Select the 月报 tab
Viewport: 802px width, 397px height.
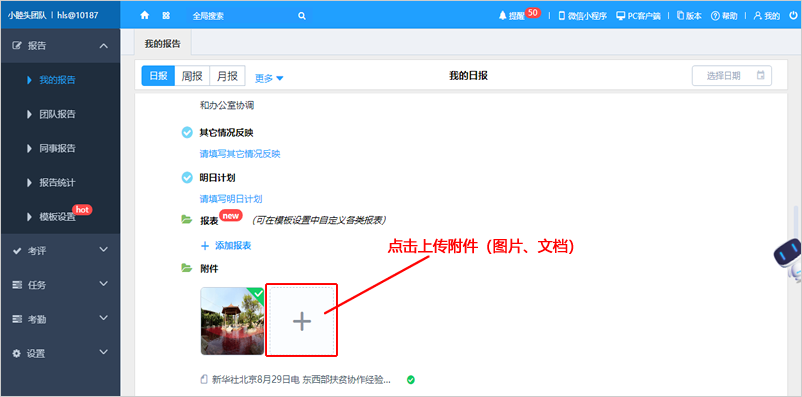[x=227, y=76]
